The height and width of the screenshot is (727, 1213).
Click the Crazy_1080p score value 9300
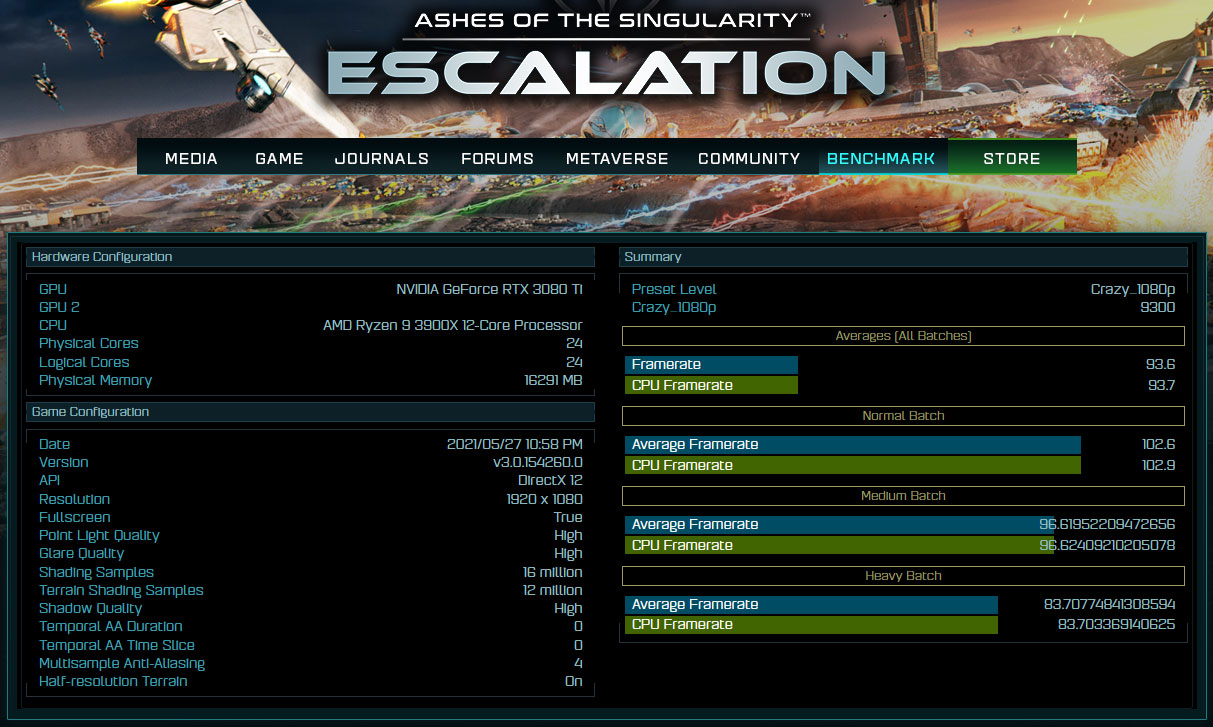[x=1157, y=307]
